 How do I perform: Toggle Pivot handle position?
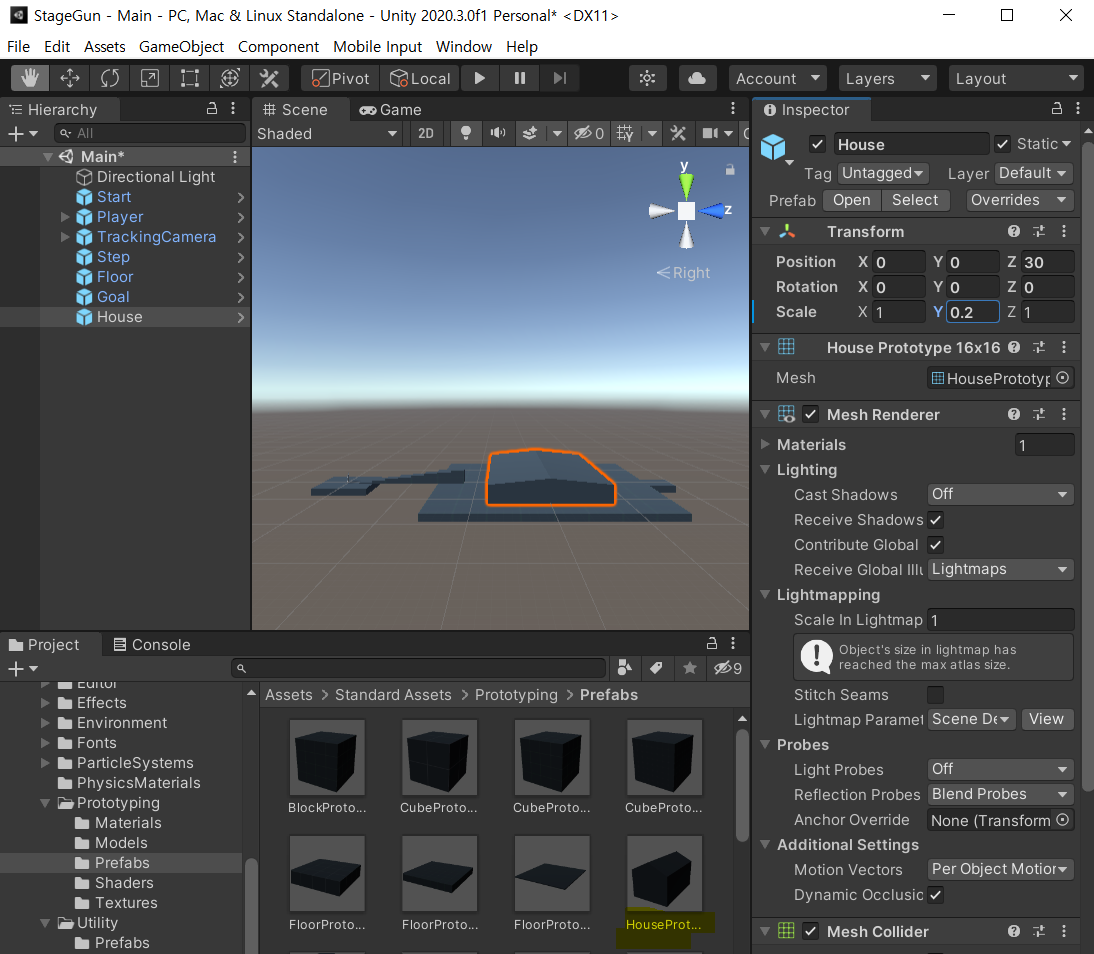[340, 78]
